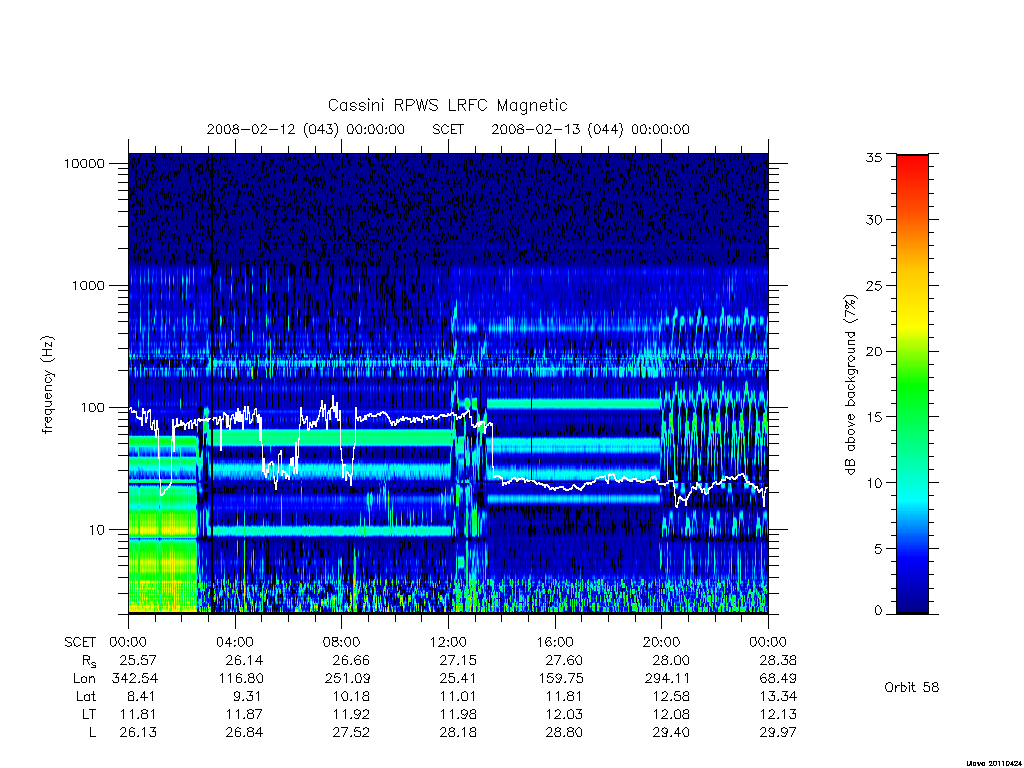The image size is (1024, 768).
Task: Click the 'L' row label
Action: point(92,732)
